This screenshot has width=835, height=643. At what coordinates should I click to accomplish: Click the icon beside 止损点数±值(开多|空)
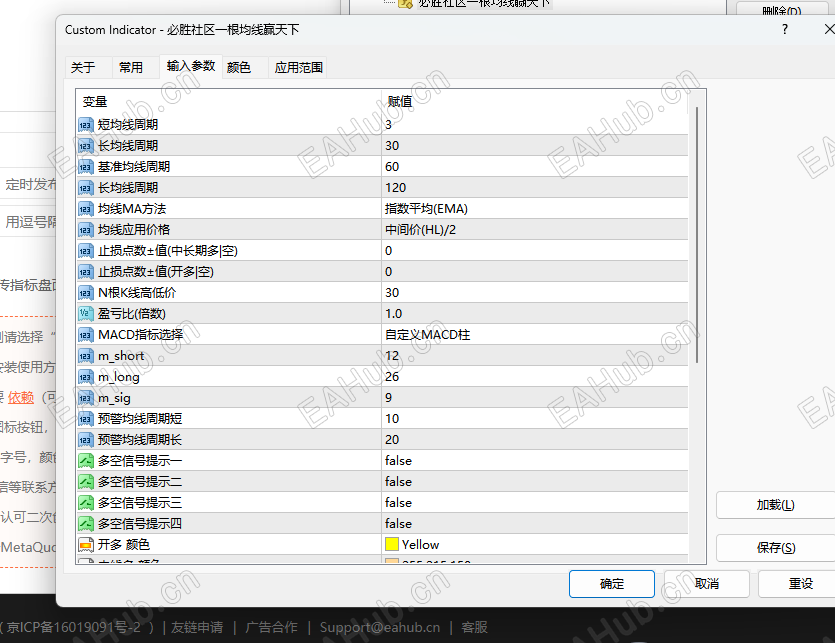click(86, 272)
